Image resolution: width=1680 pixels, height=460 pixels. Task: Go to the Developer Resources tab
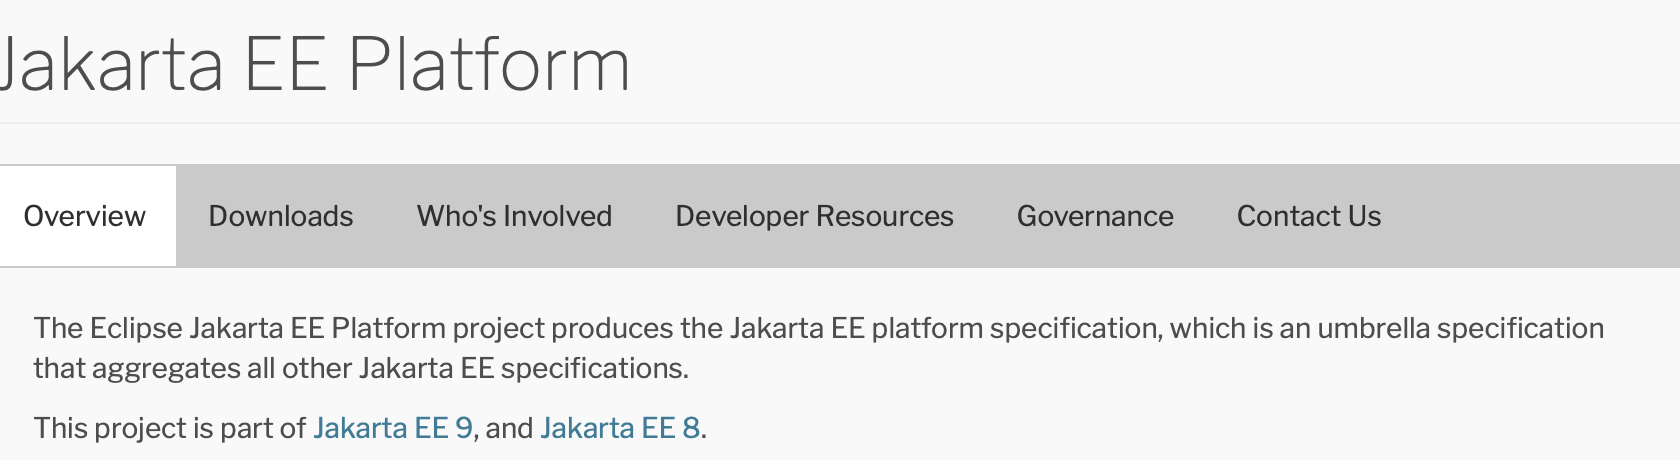[814, 216]
